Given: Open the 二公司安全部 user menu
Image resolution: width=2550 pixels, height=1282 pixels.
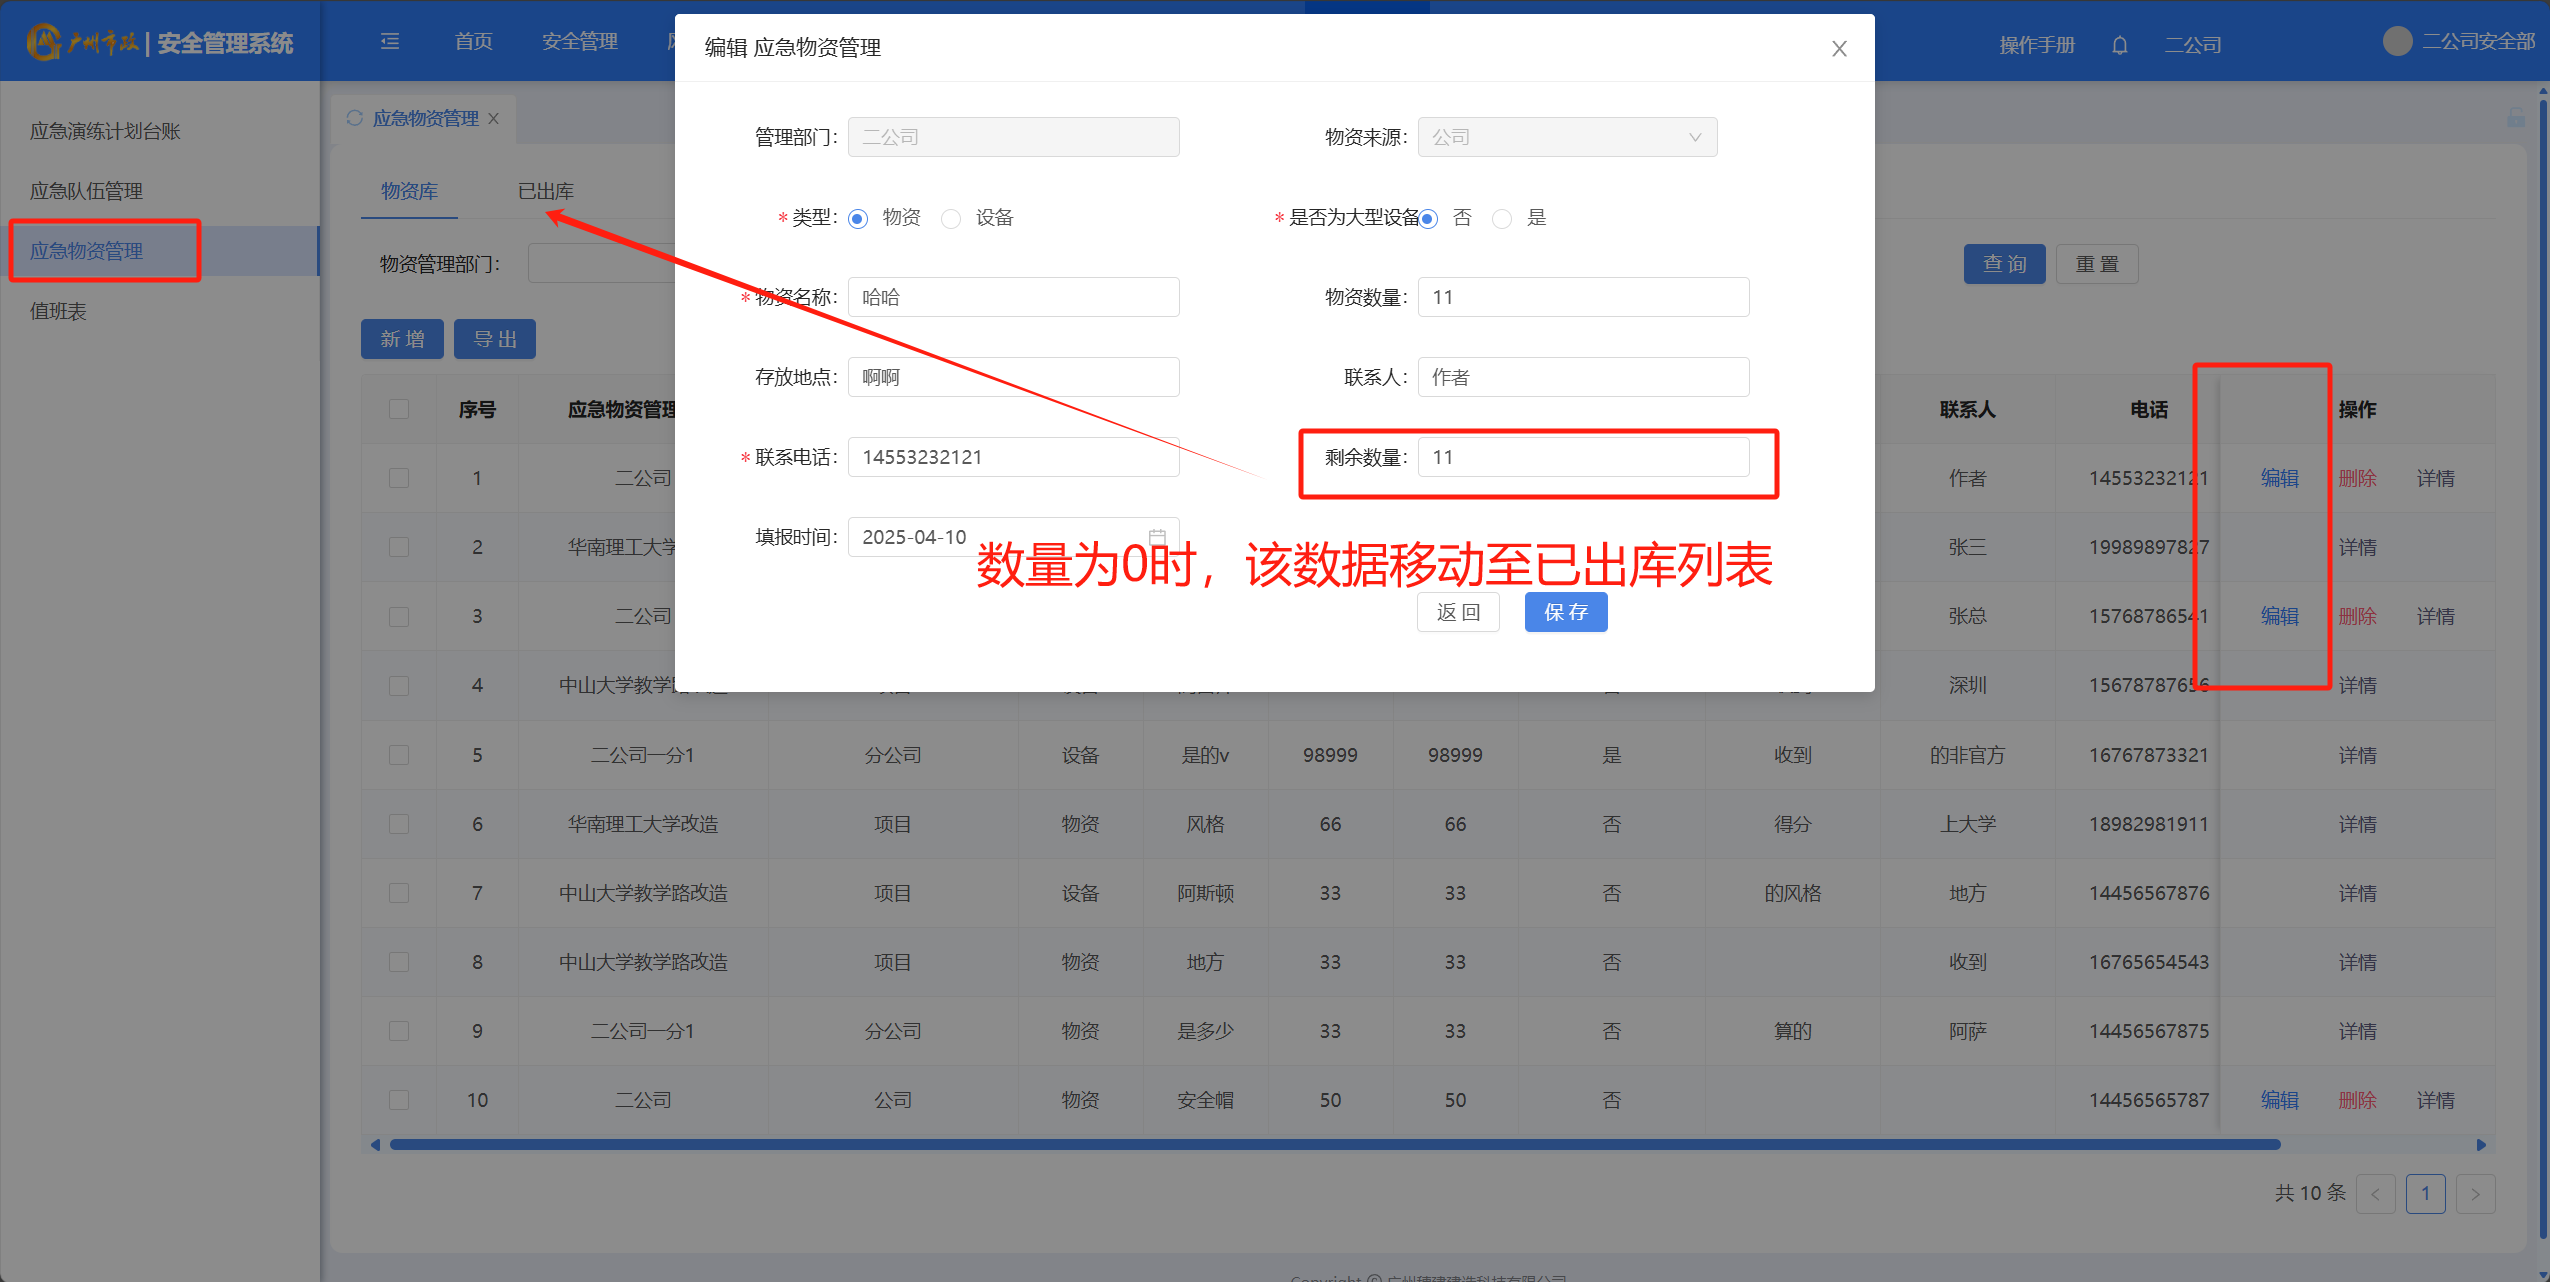Looking at the screenshot, I should coord(2477,41).
